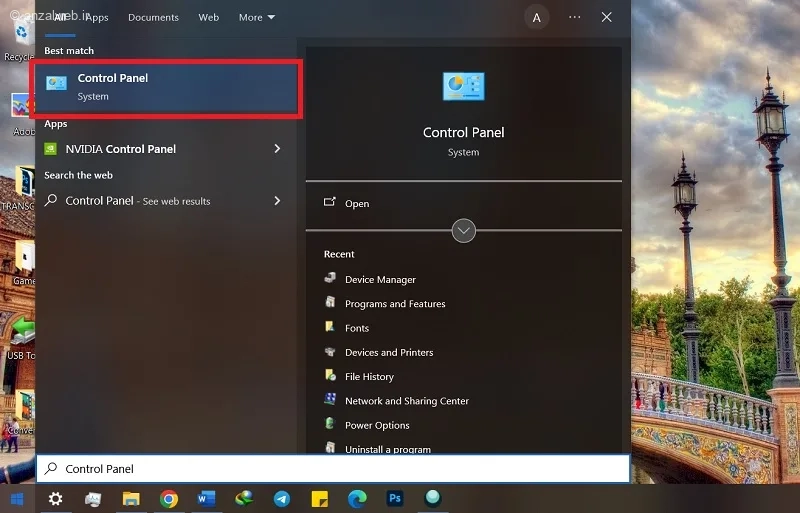The image size is (800, 513).
Task: Open the Control Panel best match result
Action: [x=166, y=88]
